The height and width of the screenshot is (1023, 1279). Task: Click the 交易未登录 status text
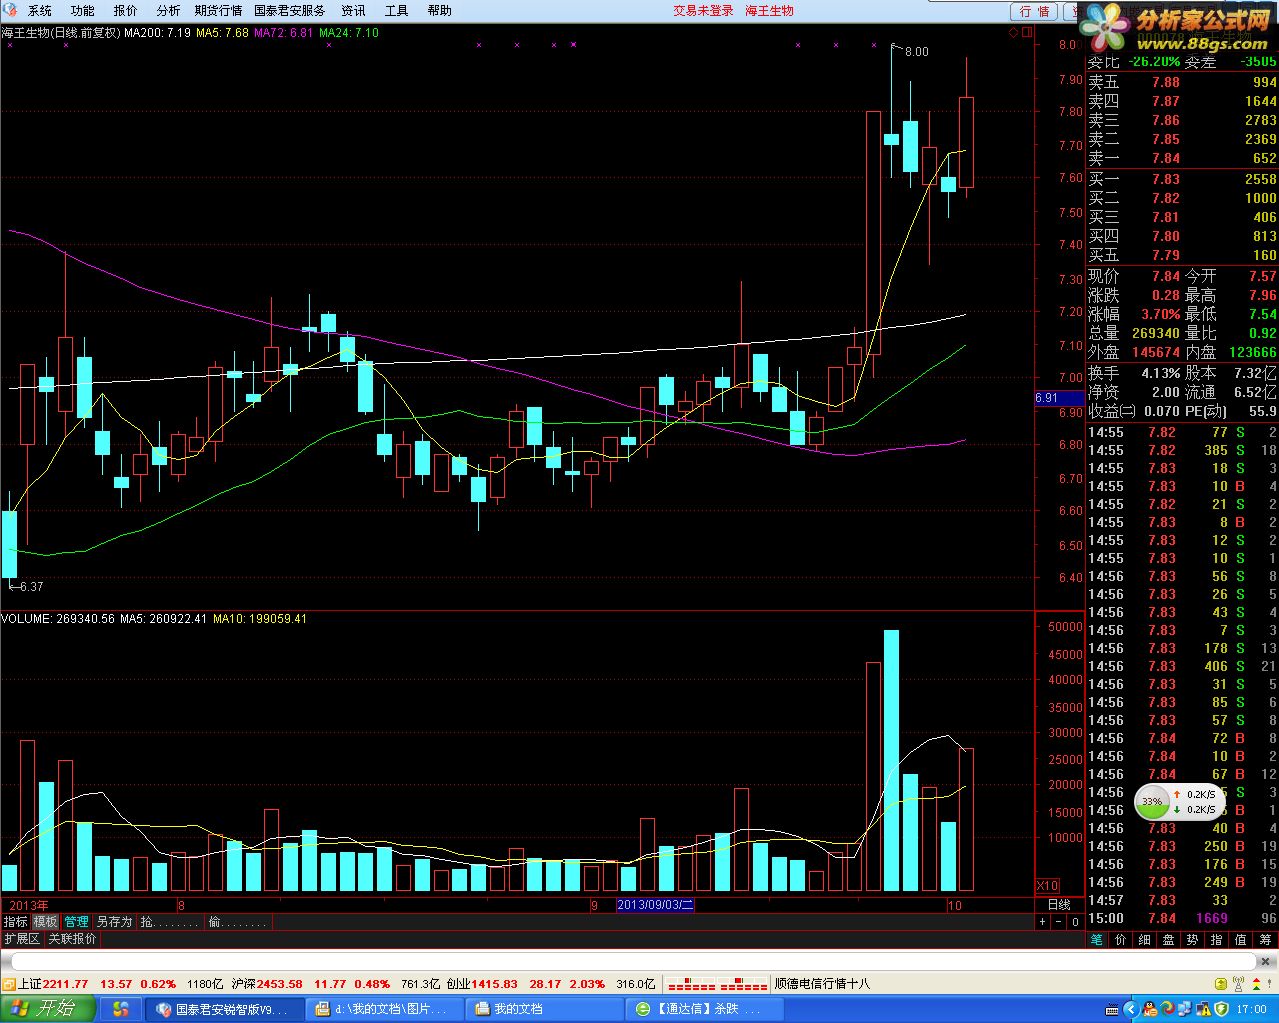coord(703,11)
